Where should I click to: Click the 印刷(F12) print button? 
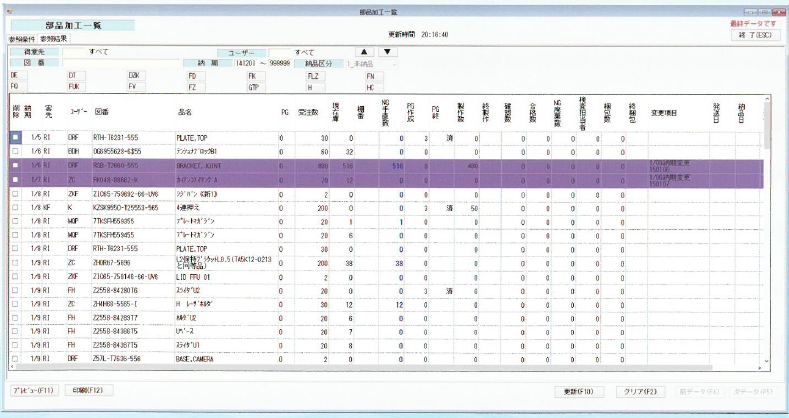[x=89, y=390]
